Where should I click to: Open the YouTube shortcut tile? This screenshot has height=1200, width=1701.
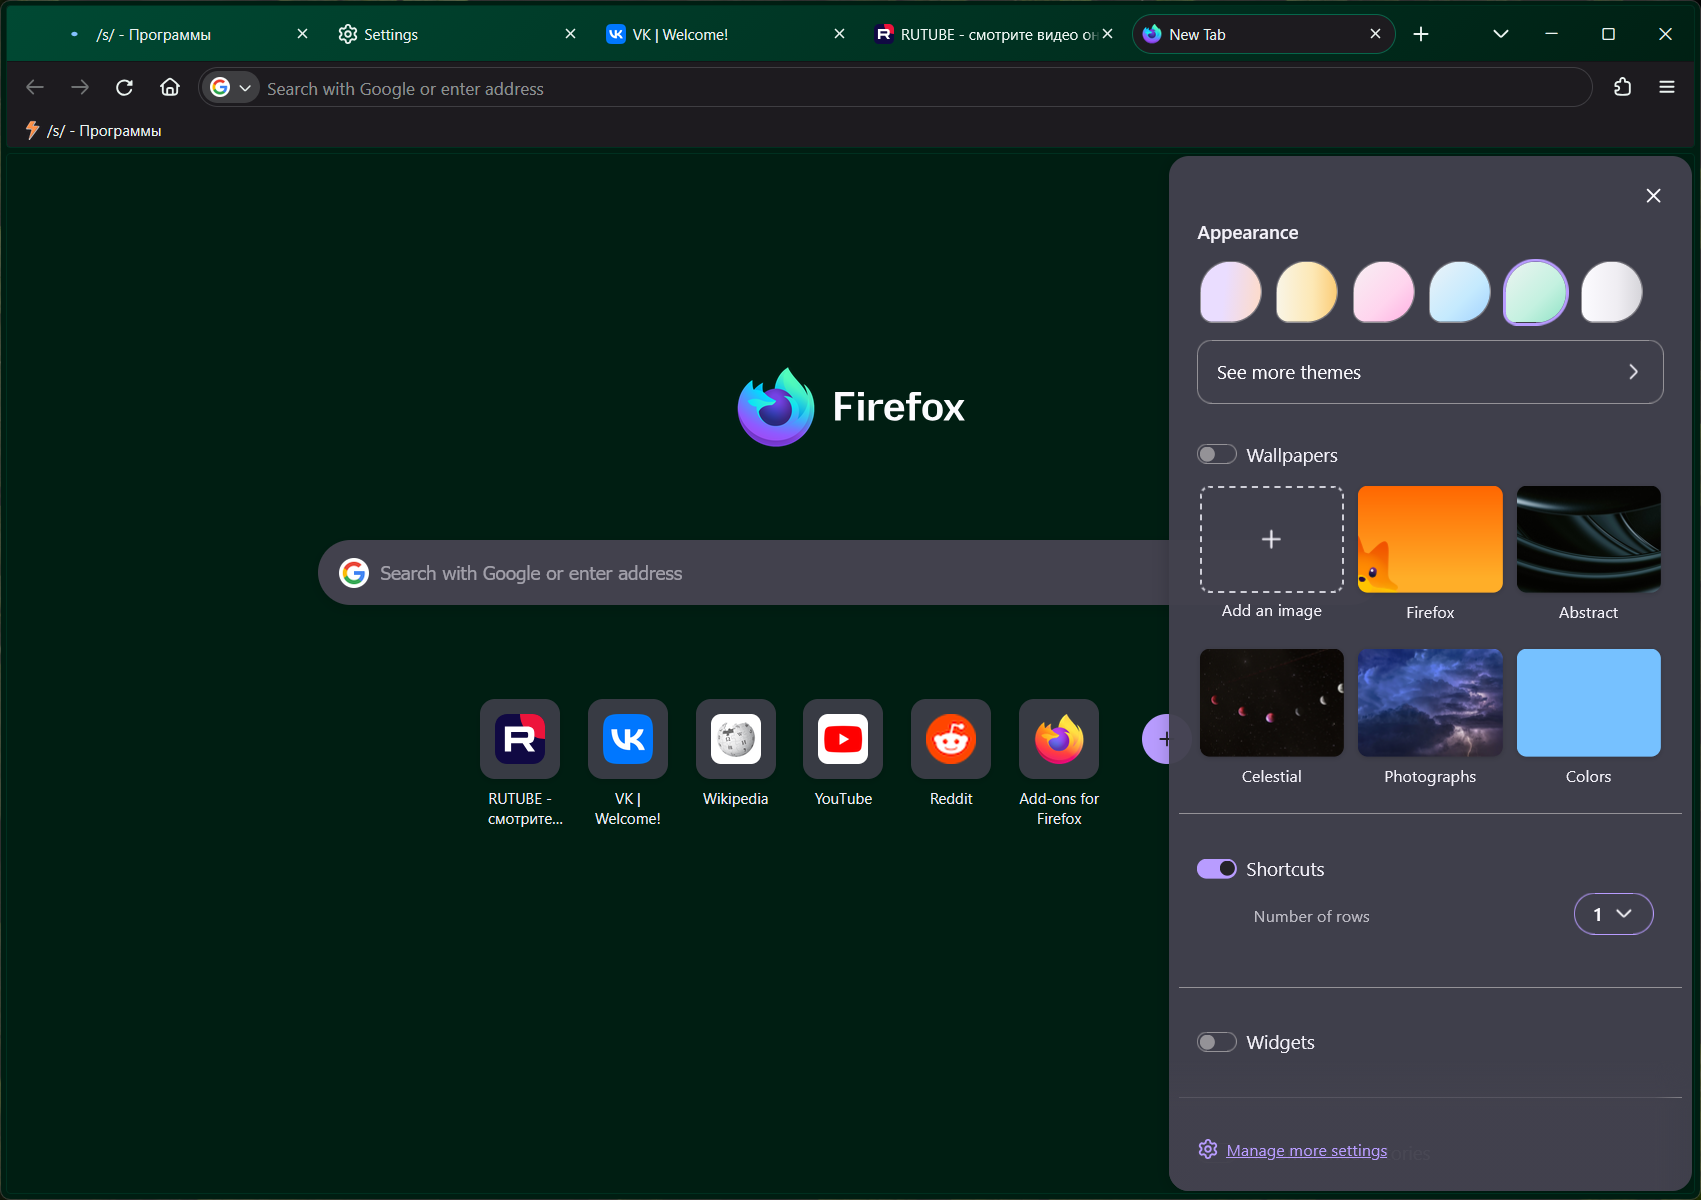click(843, 739)
